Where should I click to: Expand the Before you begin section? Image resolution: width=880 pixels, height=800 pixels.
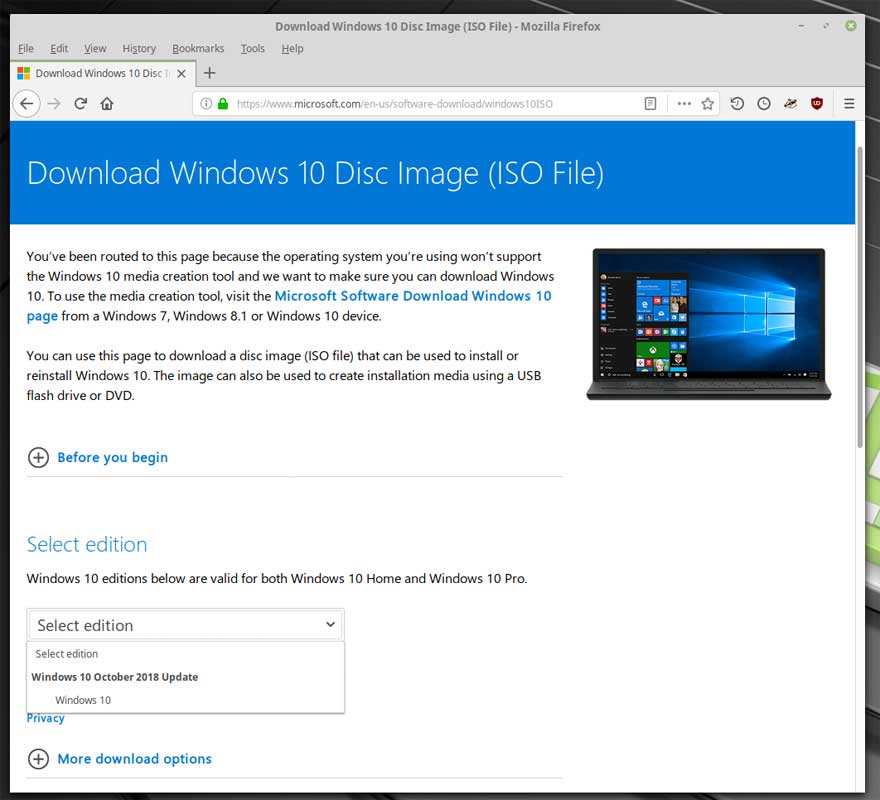tap(112, 457)
